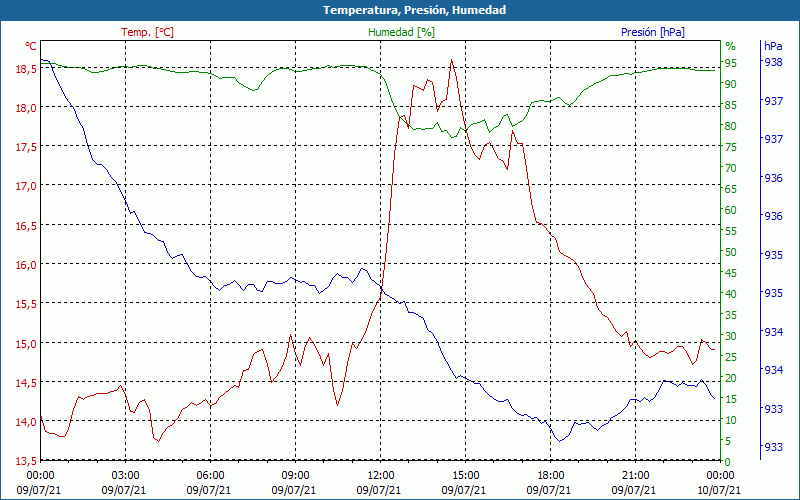Click the "25" humidity axis tick
This screenshot has height=500, width=800.
[731, 357]
